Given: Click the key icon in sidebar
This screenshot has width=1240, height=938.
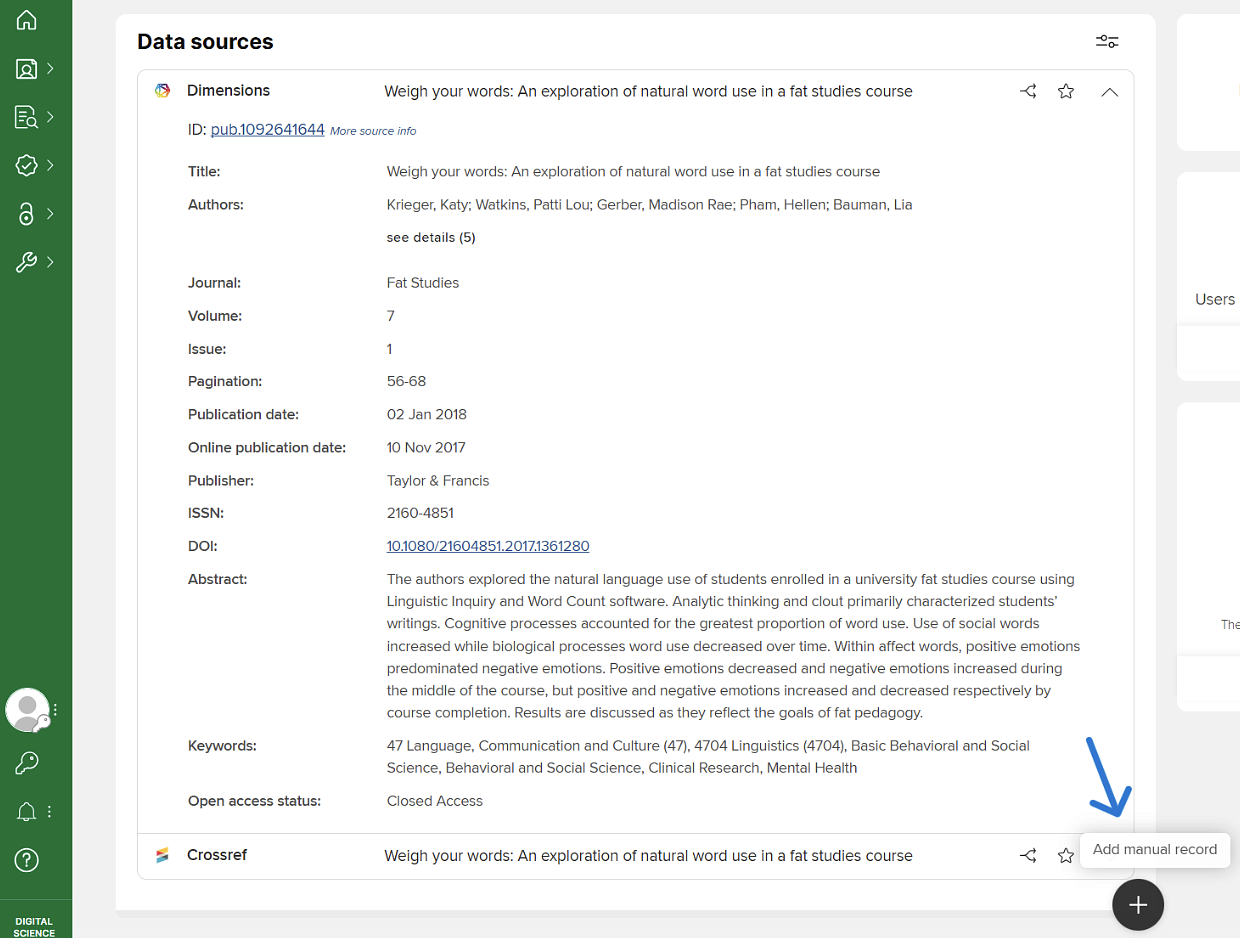Looking at the screenshot, I should pos(27,763).
